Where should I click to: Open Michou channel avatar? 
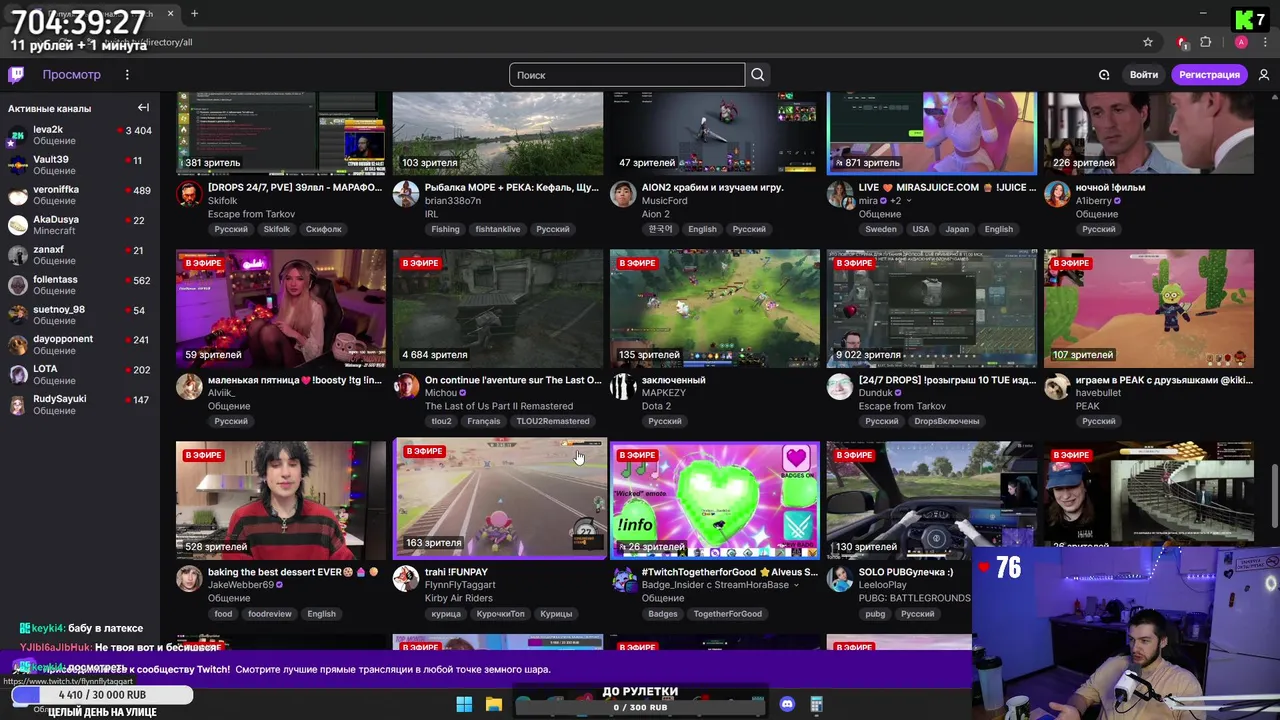click(406, 387)
